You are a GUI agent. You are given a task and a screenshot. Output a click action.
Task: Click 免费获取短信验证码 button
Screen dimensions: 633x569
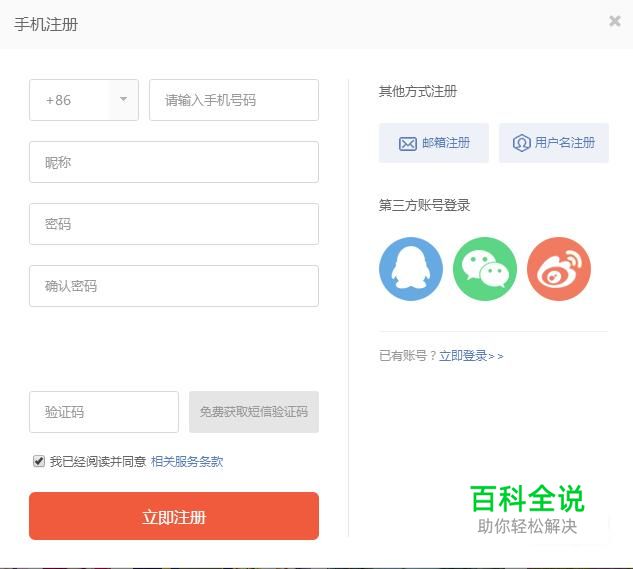click(x=254, y=412)
